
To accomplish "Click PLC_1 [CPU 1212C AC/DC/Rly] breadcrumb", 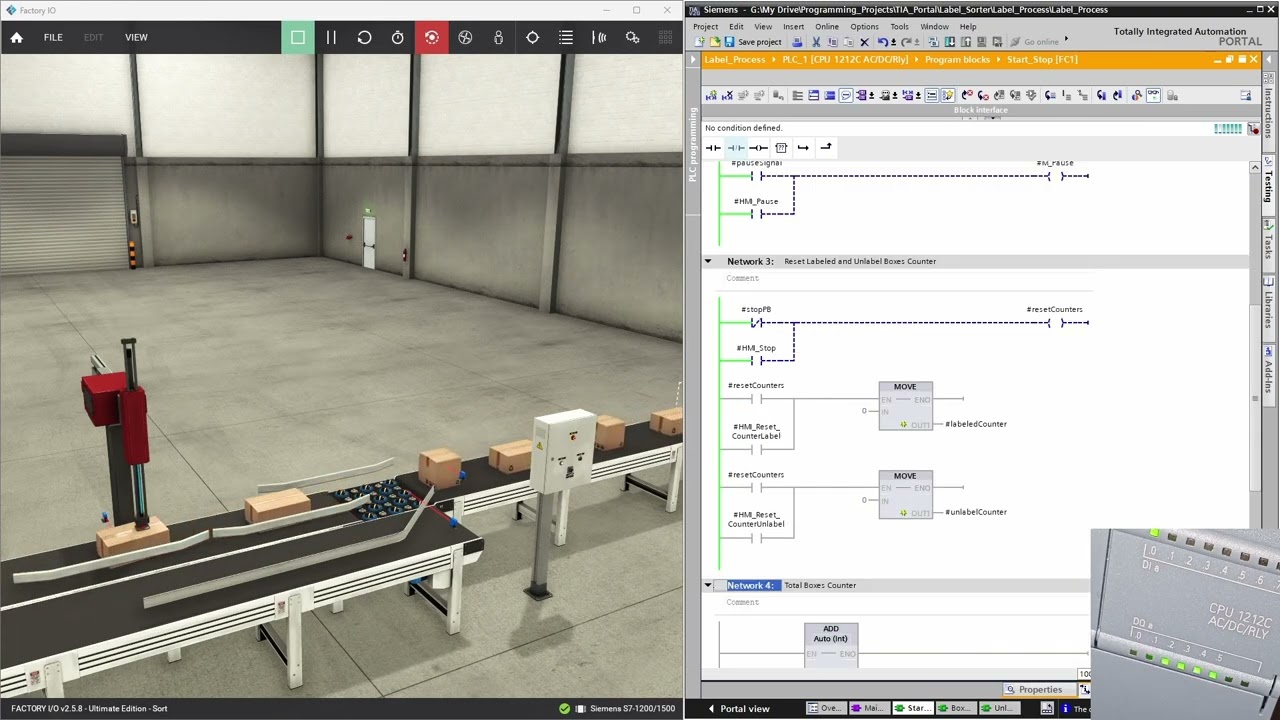I will pos(845,60).
